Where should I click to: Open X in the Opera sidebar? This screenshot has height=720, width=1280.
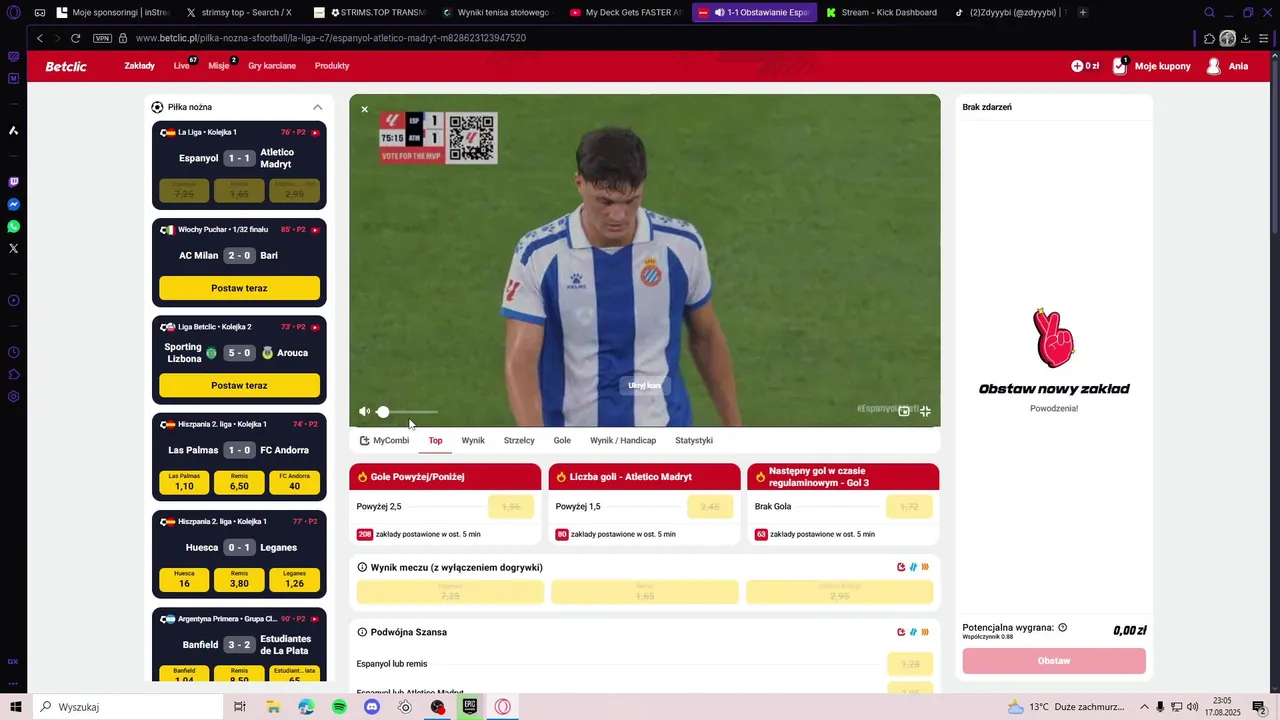coord(14,248)
